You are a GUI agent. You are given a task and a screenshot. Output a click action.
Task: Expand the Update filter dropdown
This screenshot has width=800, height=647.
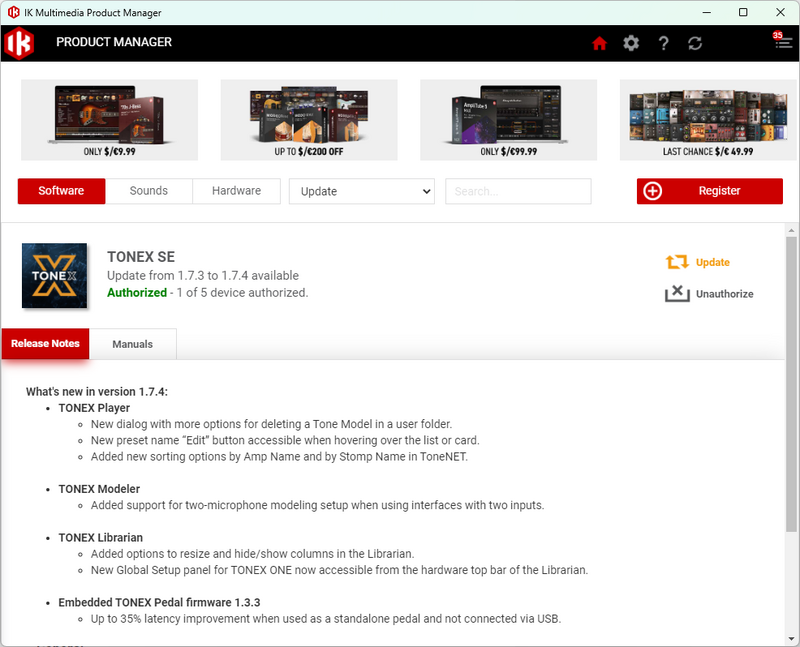pos(362,191)
